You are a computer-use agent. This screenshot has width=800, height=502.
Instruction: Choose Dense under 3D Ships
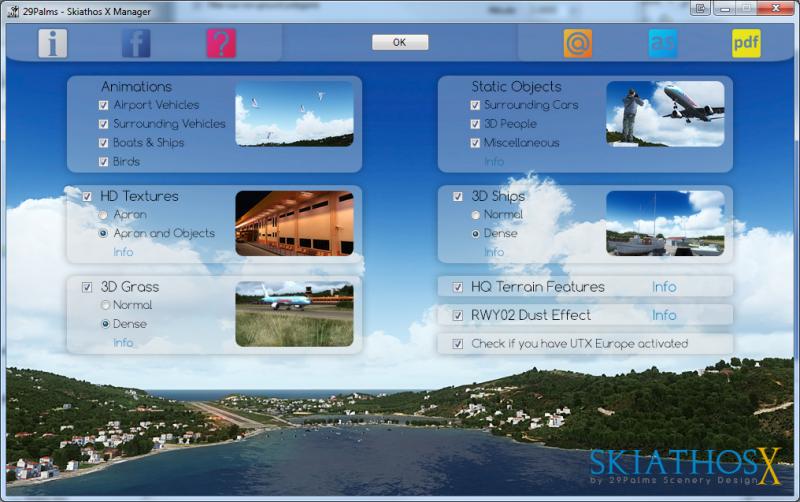click(476, 234)
